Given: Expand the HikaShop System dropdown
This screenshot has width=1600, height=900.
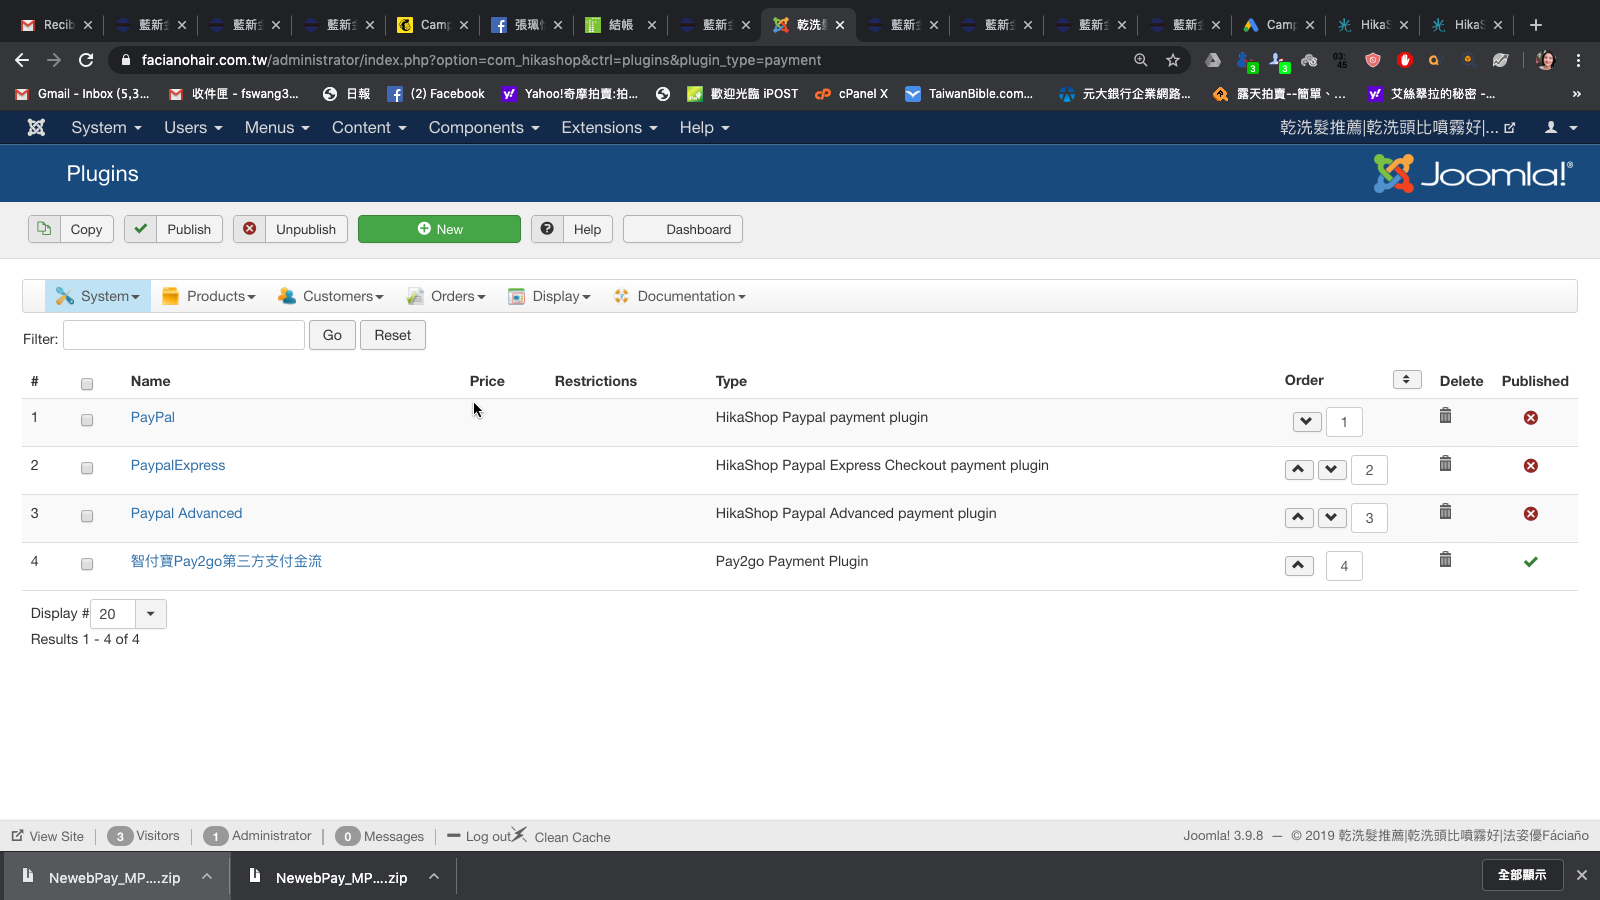Looking at the screenshot, I should click(98, 296).
